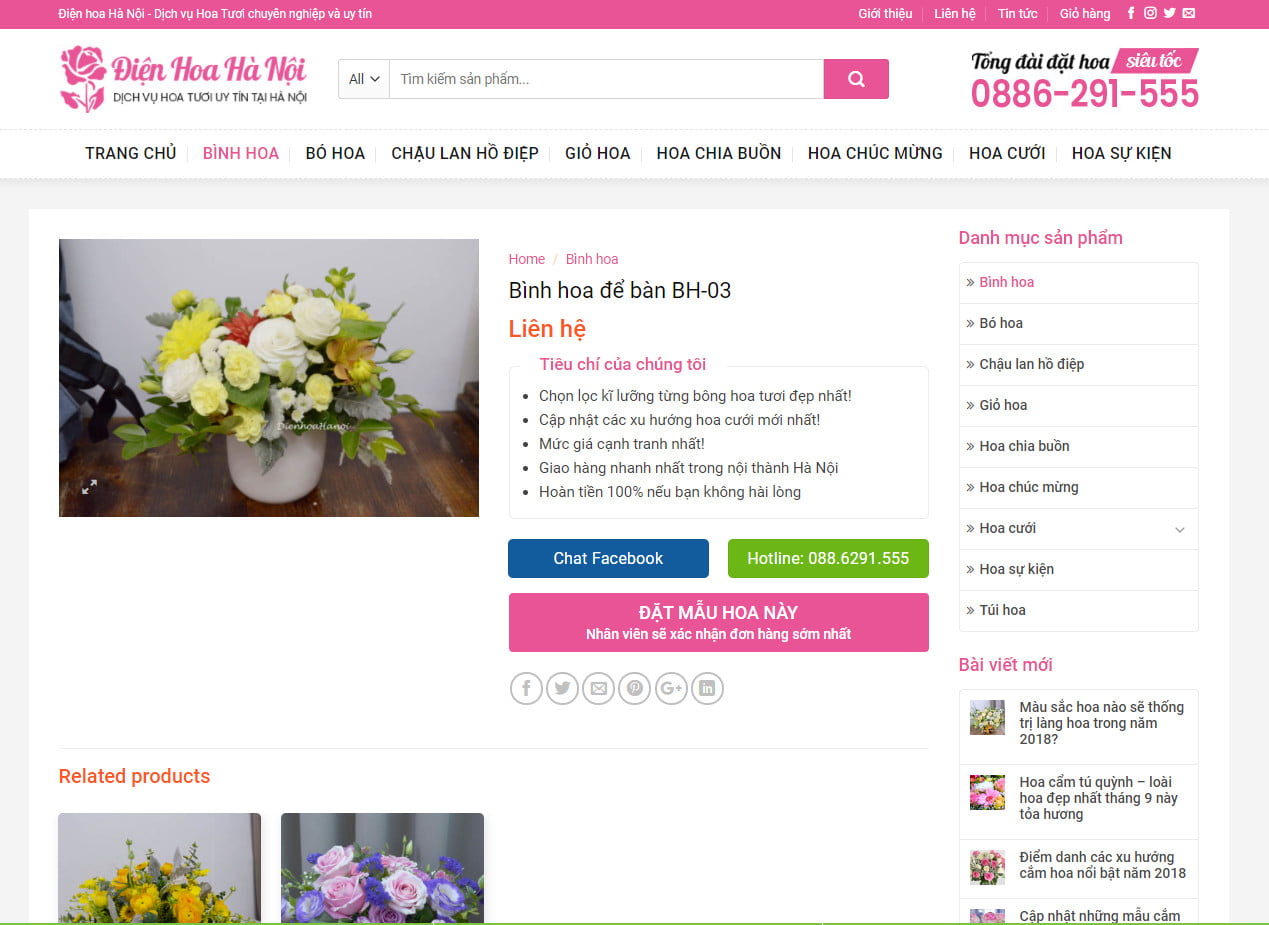
Task: Click the magnifier search button
Action: 856,79
